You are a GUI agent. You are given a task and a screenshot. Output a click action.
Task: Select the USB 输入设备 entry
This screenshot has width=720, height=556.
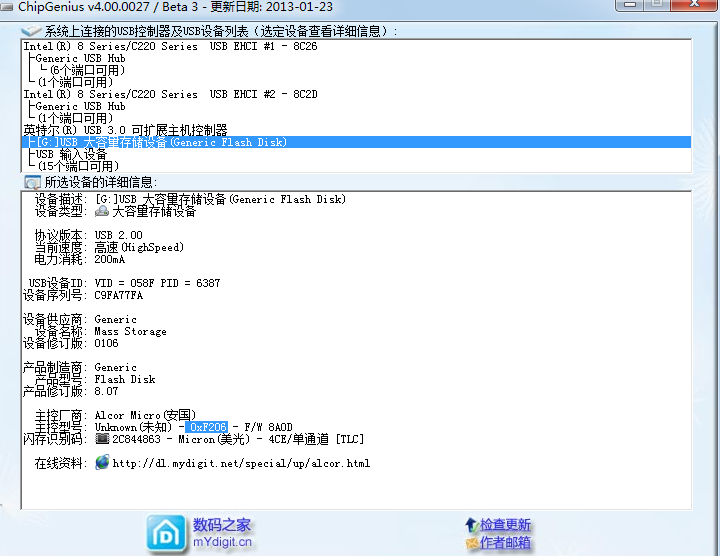[71, 154]
